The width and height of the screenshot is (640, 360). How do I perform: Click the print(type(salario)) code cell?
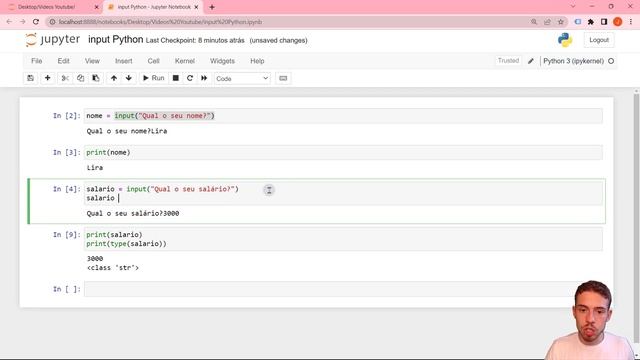343,239
